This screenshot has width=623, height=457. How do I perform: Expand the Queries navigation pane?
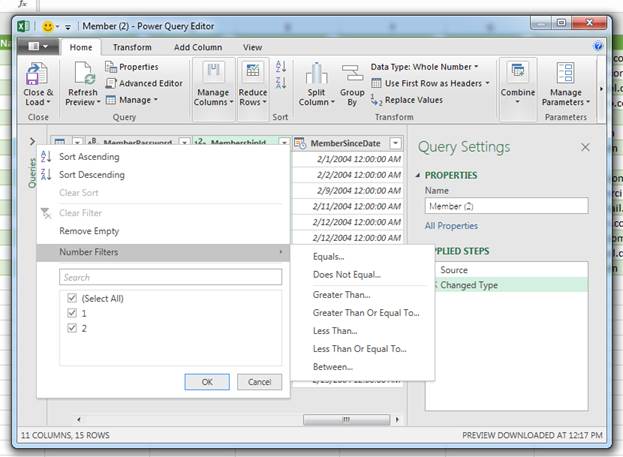coord(32,141)
